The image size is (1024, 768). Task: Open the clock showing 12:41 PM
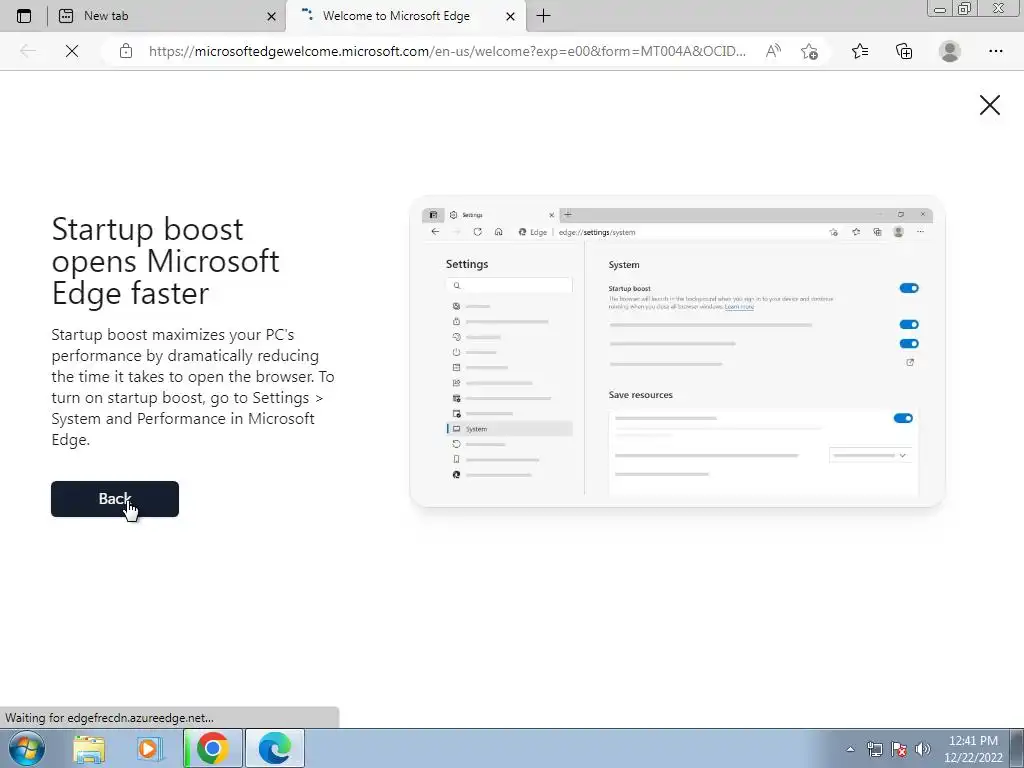(x=973, y=749)
